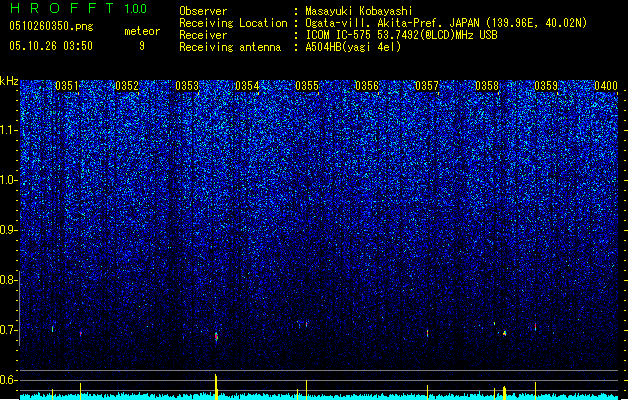This screenshot has height=400, width=629.
Task: Click the tallest yellow intensity spike under 0353
Action: pos(216,387)
